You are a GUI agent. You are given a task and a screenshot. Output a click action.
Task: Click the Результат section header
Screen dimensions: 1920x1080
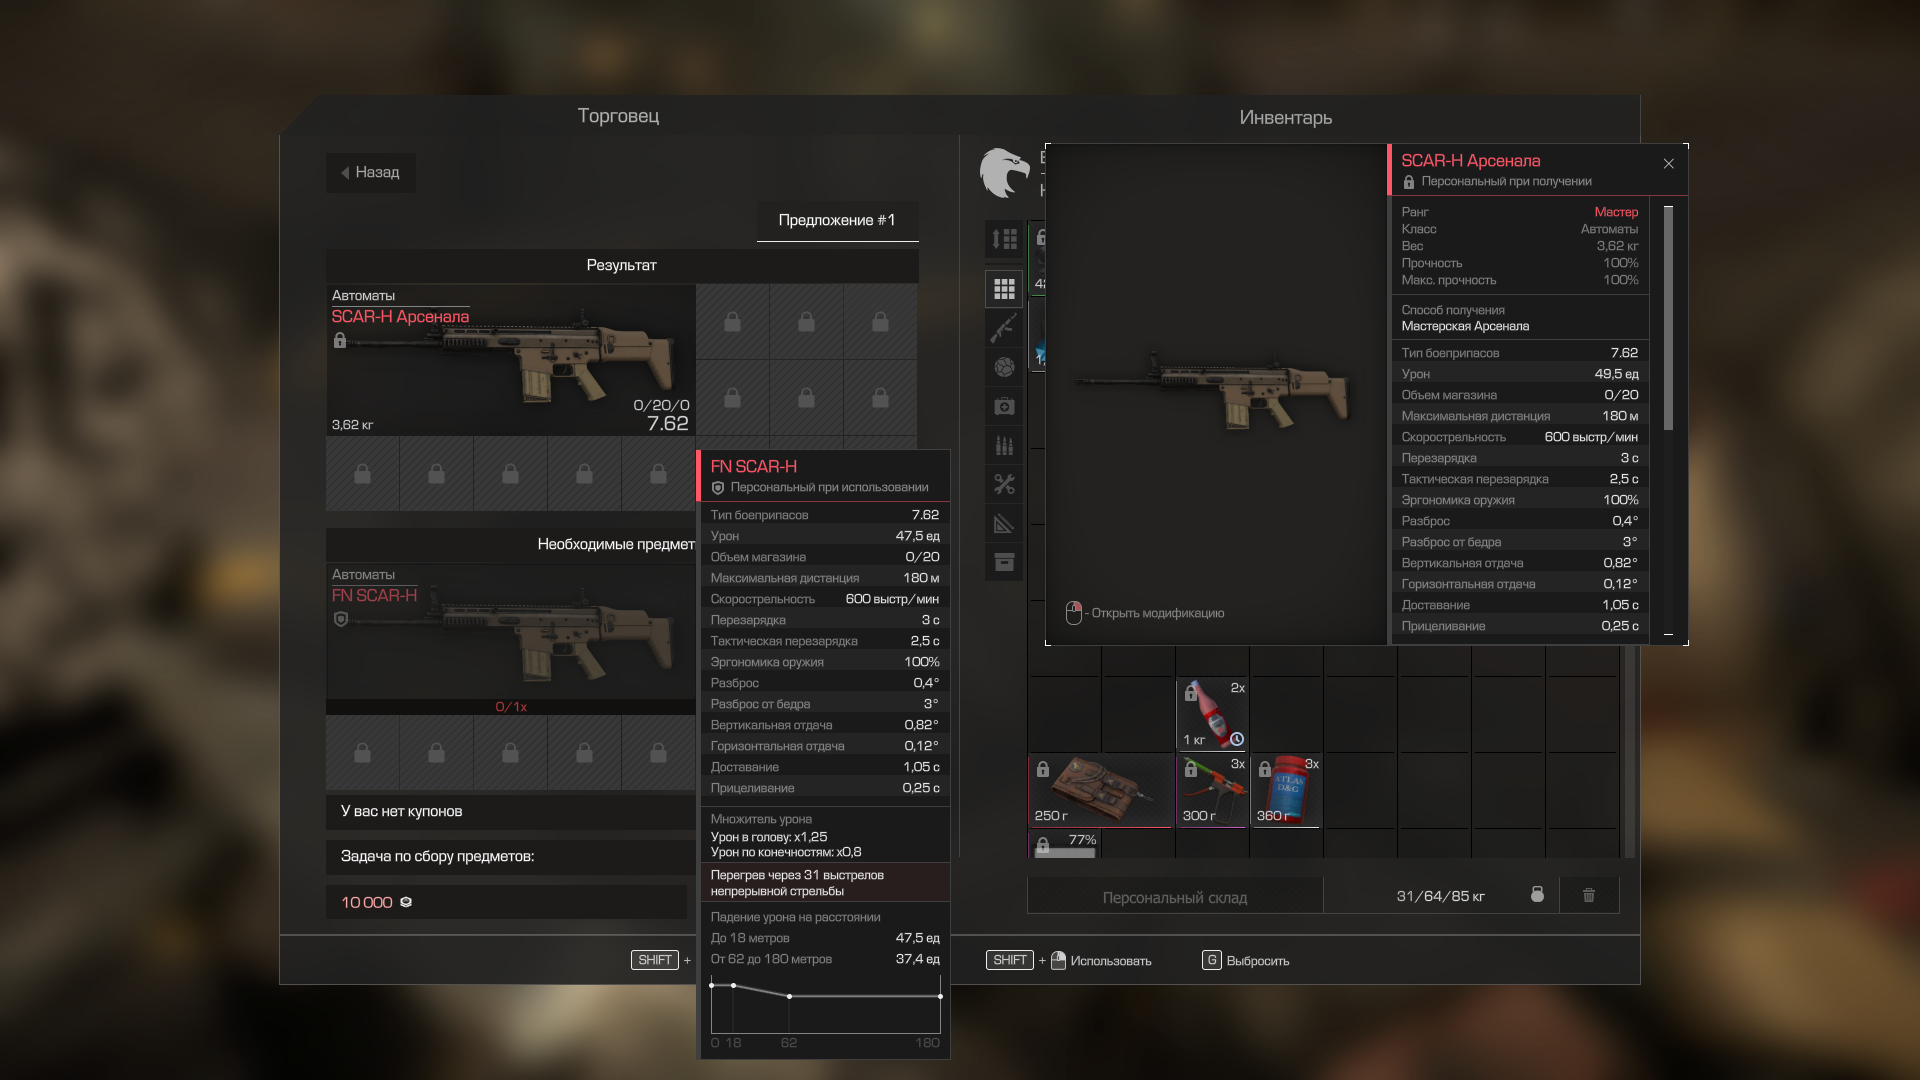[x=621, y=265]
